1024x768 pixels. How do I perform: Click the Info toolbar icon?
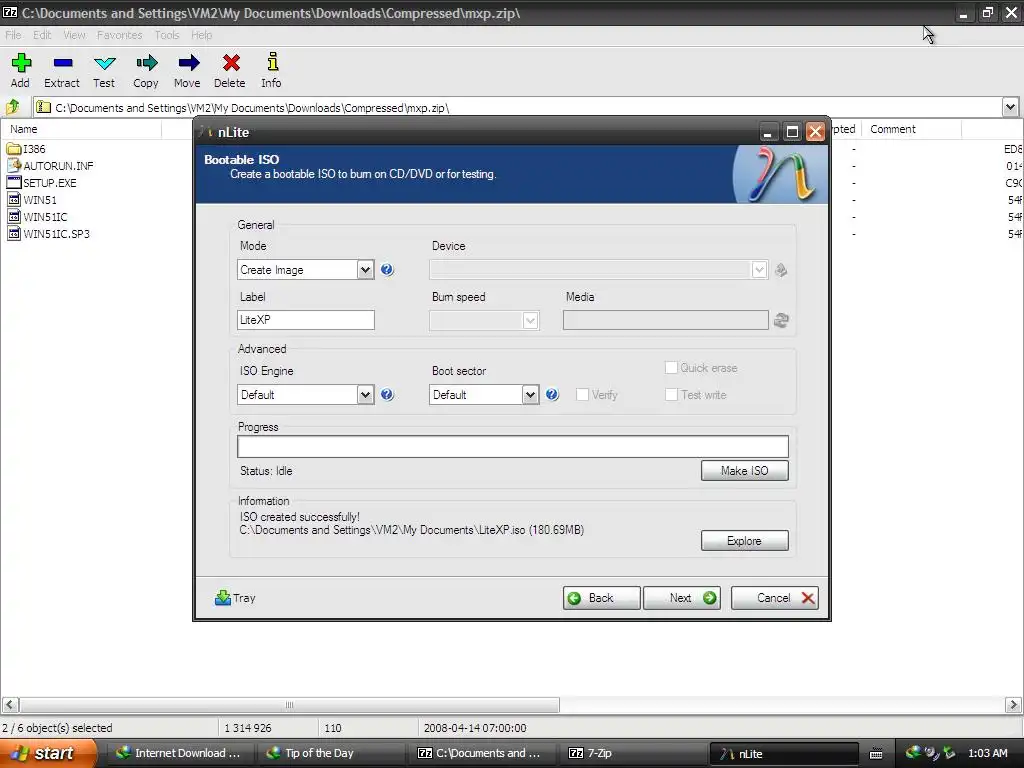272,70
